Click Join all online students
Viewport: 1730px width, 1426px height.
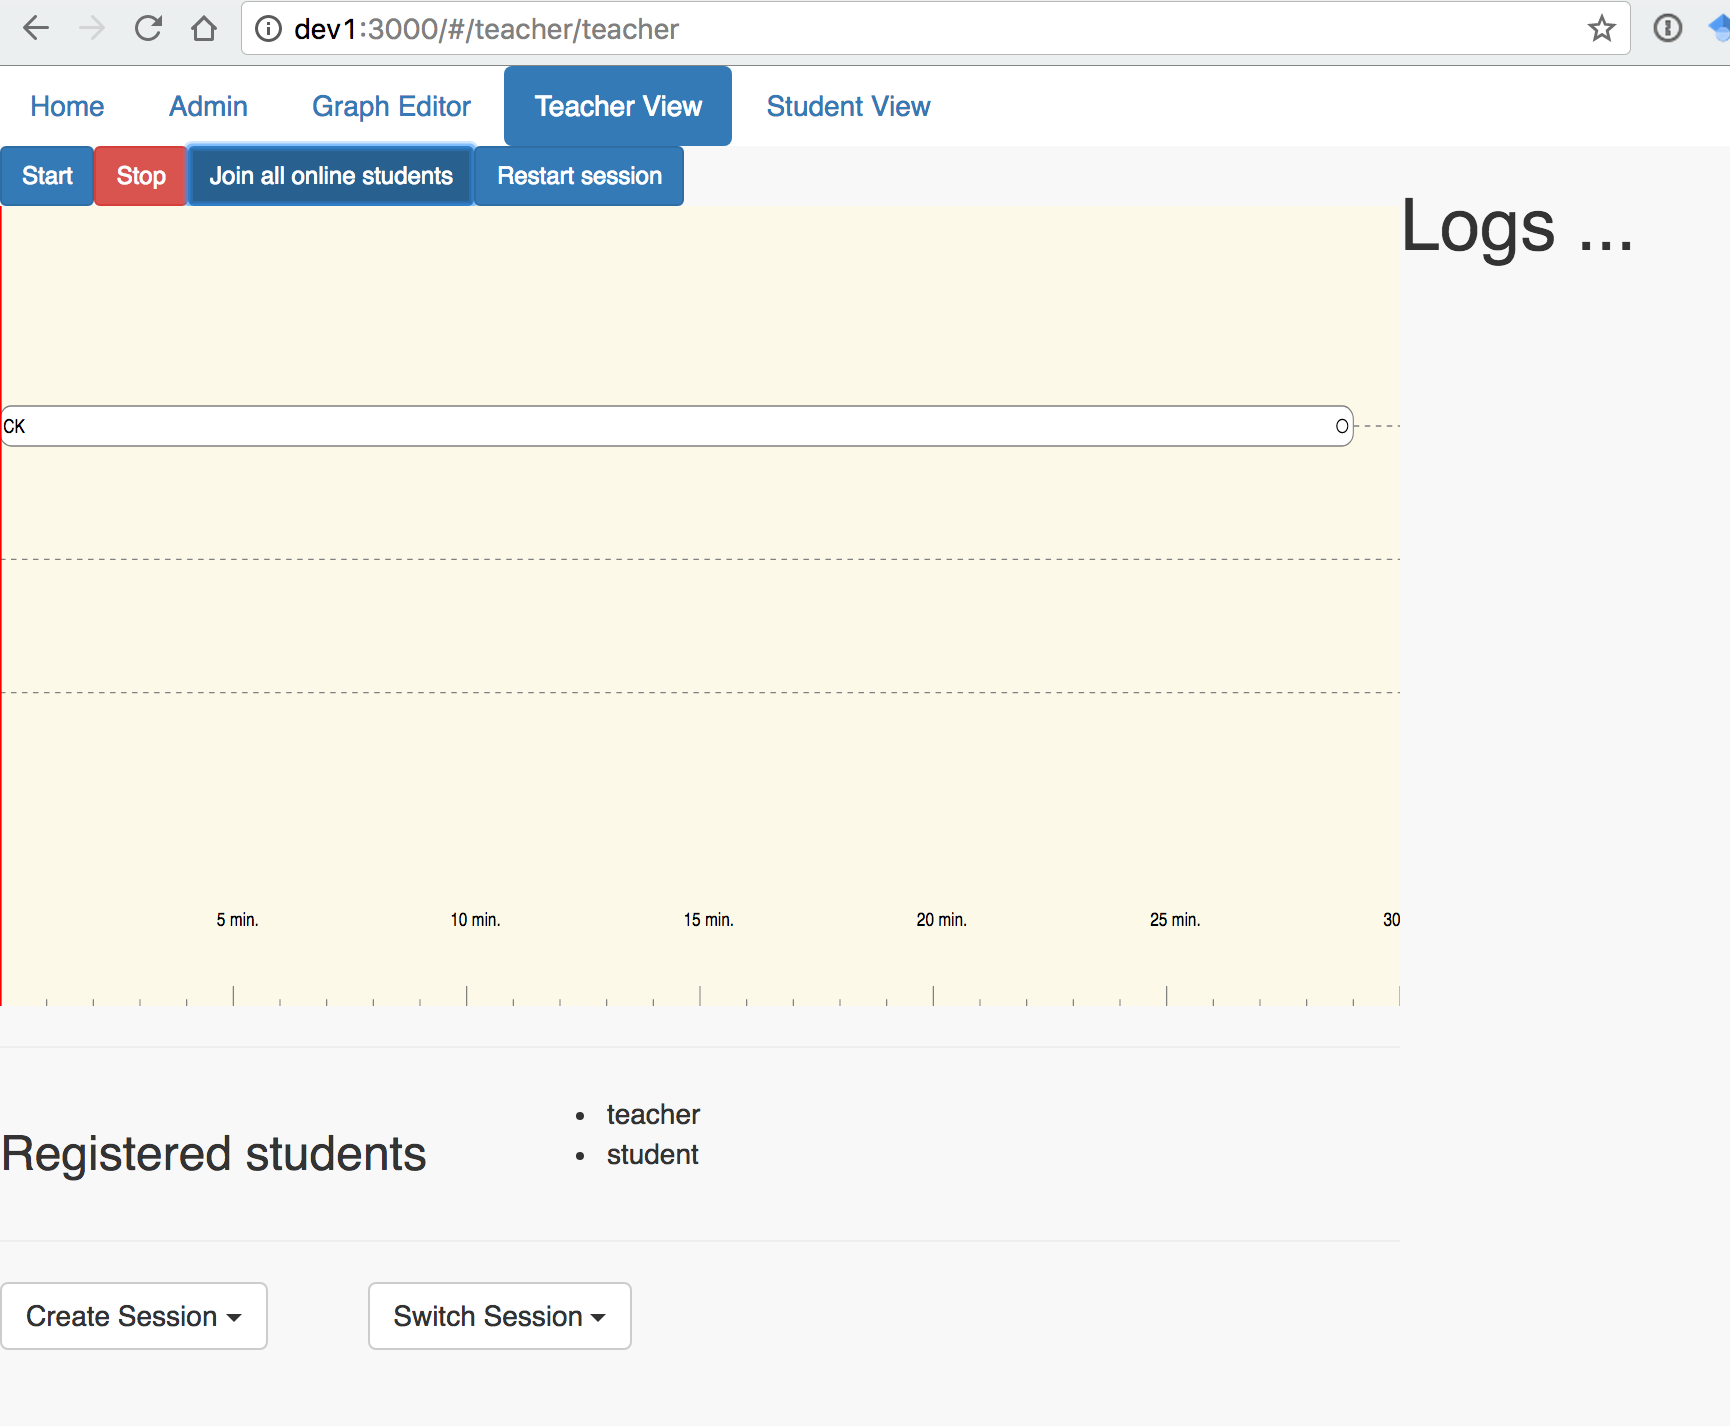(x=330, y=175)
